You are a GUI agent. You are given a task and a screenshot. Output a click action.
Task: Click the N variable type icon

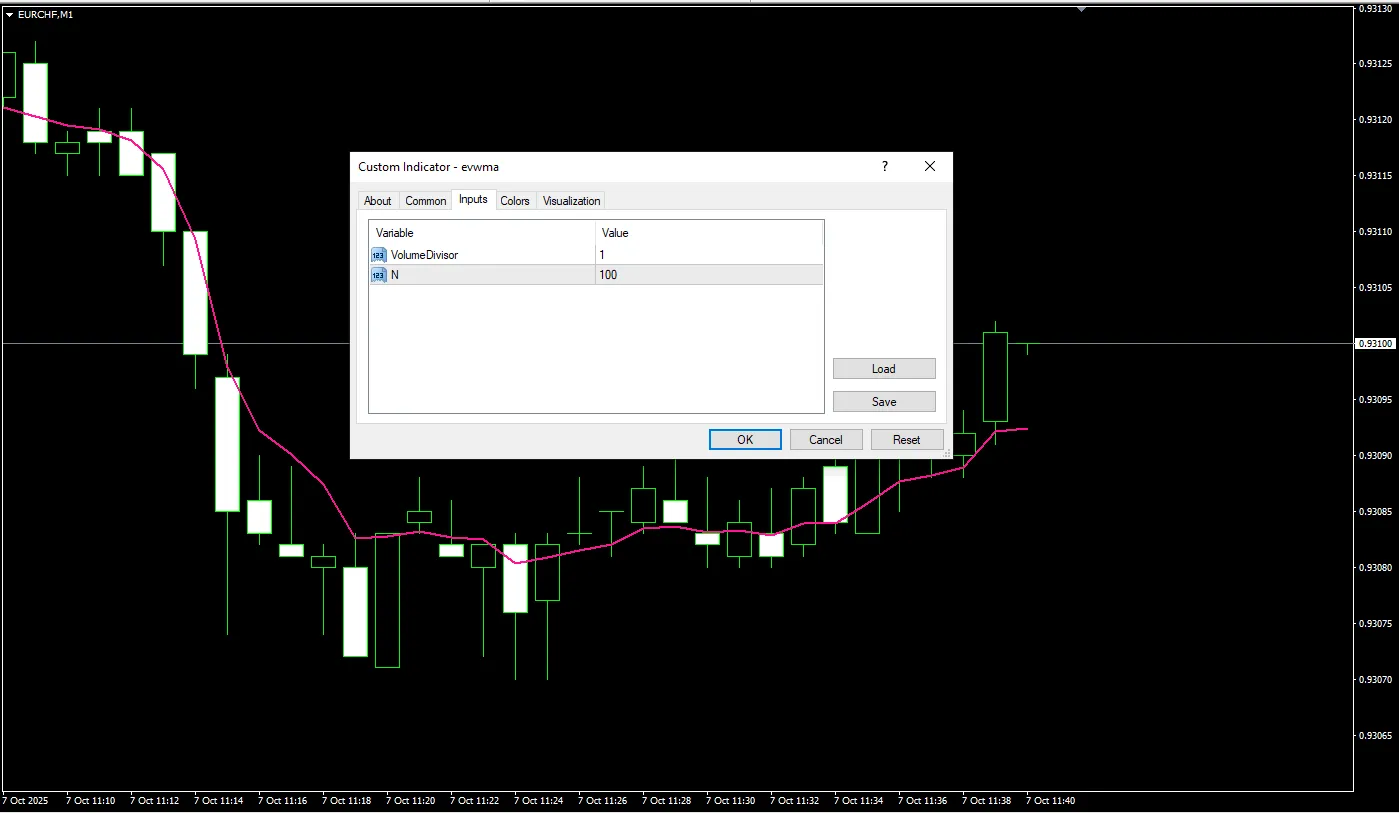(378, 275)
